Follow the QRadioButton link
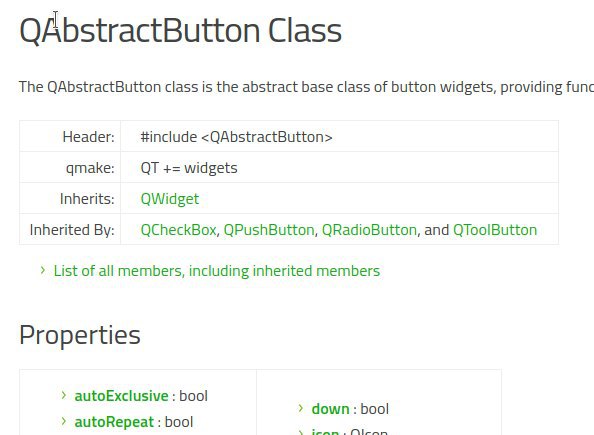This screenshot has height=435, width=594. pos(369,230)
